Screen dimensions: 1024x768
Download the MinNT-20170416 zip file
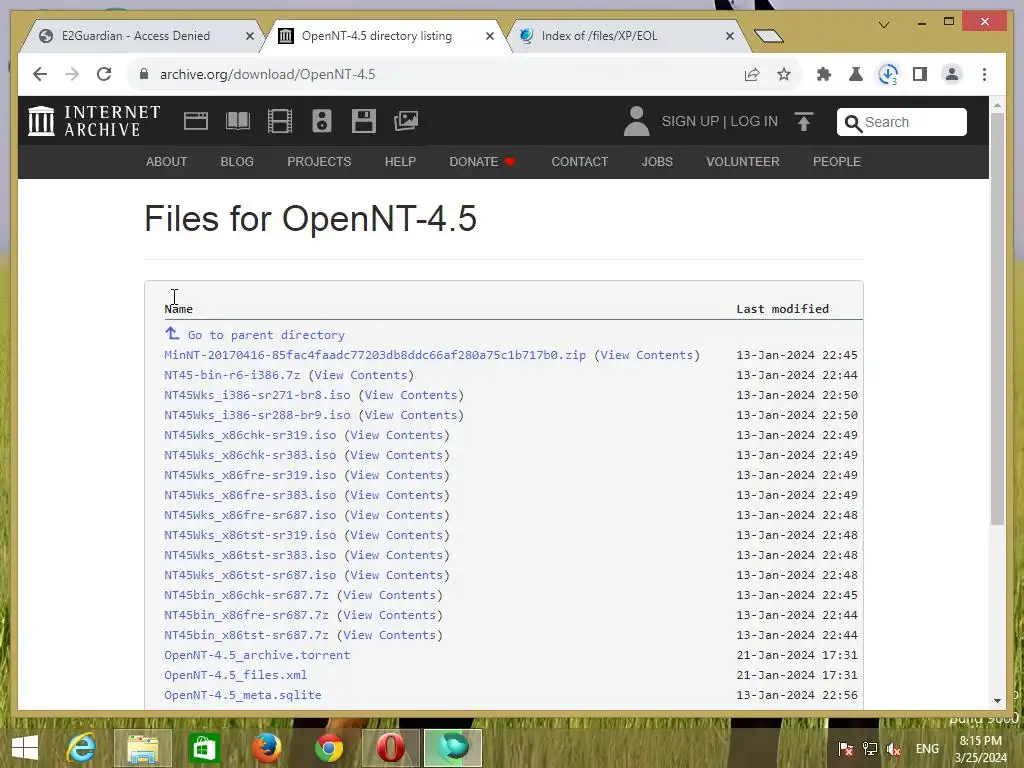pos(375,355)
